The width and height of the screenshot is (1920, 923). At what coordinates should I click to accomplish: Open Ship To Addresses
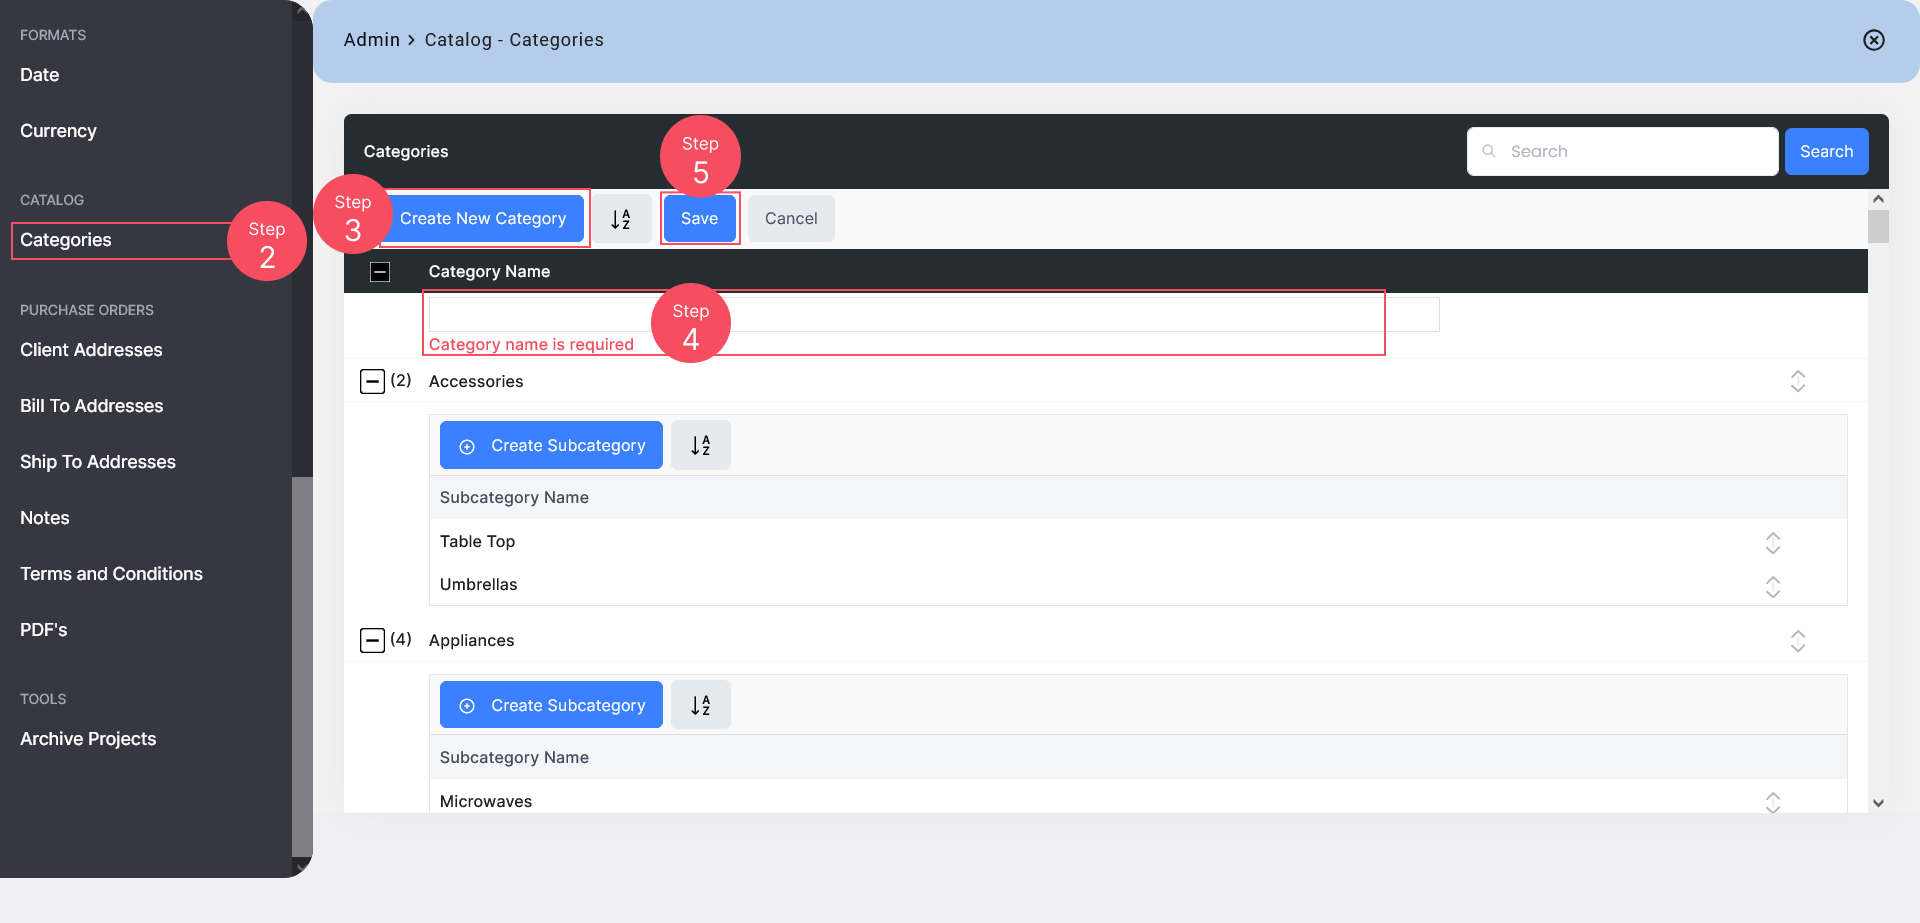coord(98,462)
